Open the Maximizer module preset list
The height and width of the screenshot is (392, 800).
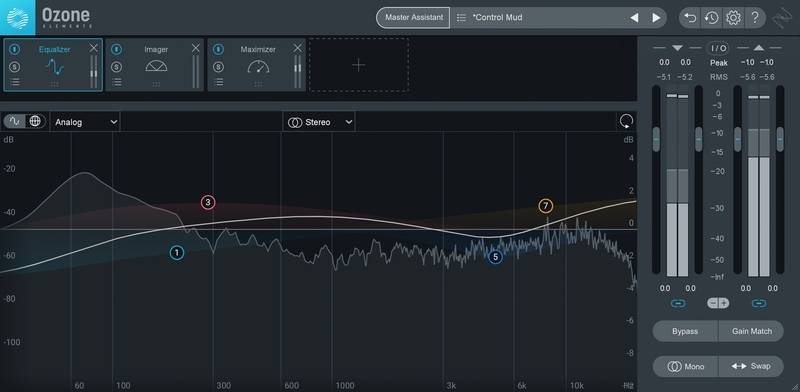point(218,82)
